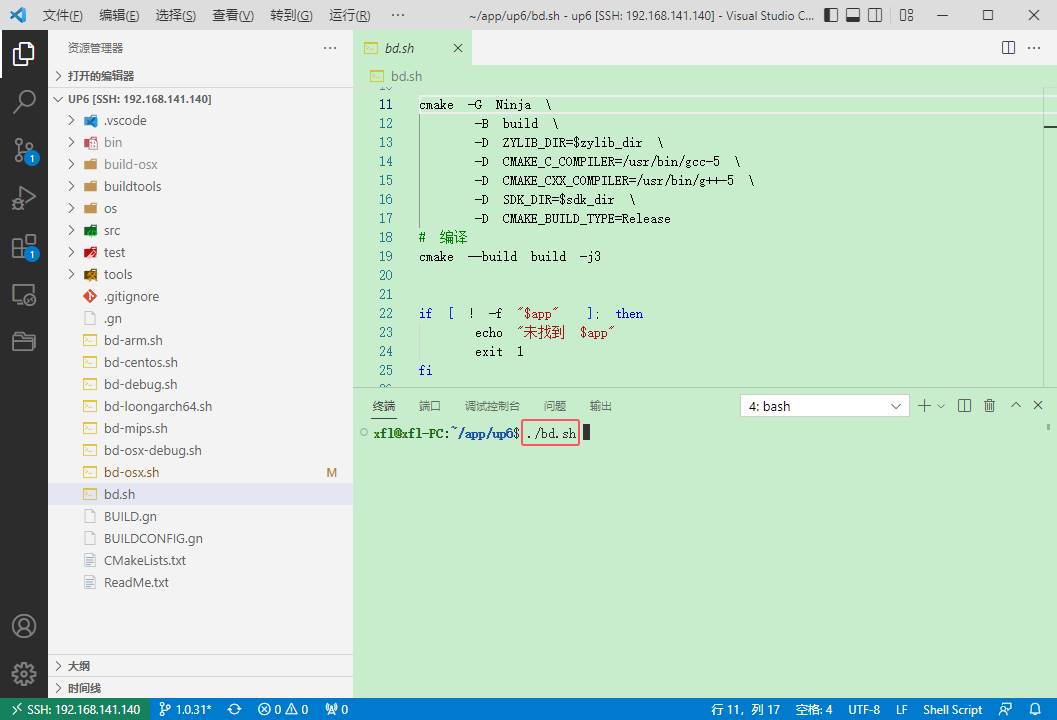Switch to the 问题 panel tab
The height and width of the screenshot is (720, 1057).
(554, 406)
